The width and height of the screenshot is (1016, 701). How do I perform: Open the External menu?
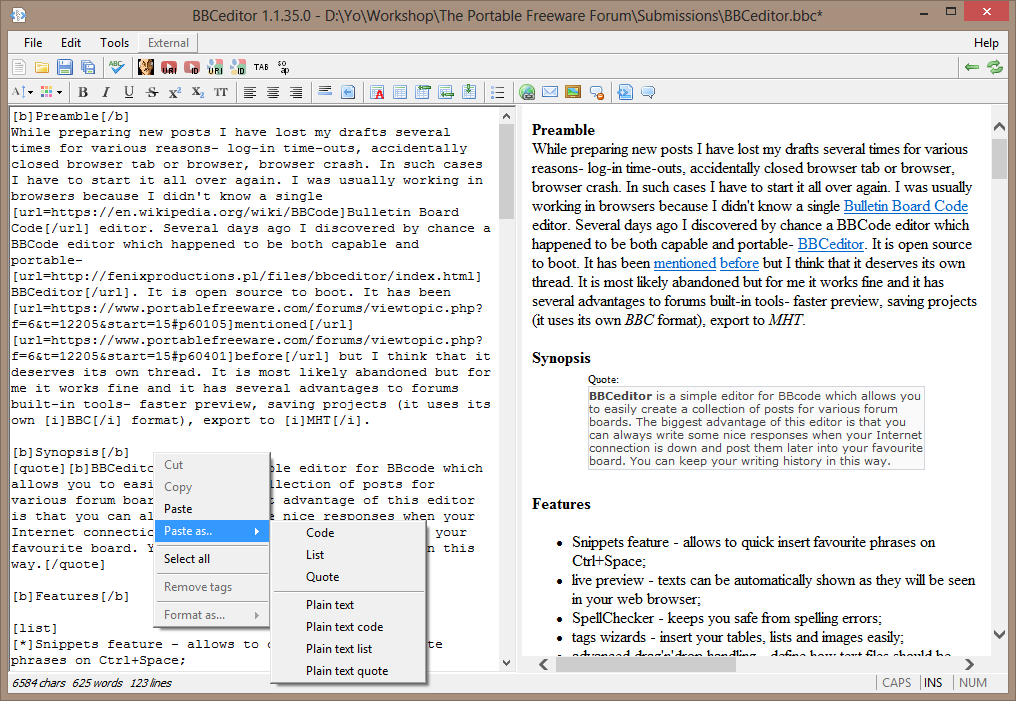pyautogui.click(x=168, y=43)
